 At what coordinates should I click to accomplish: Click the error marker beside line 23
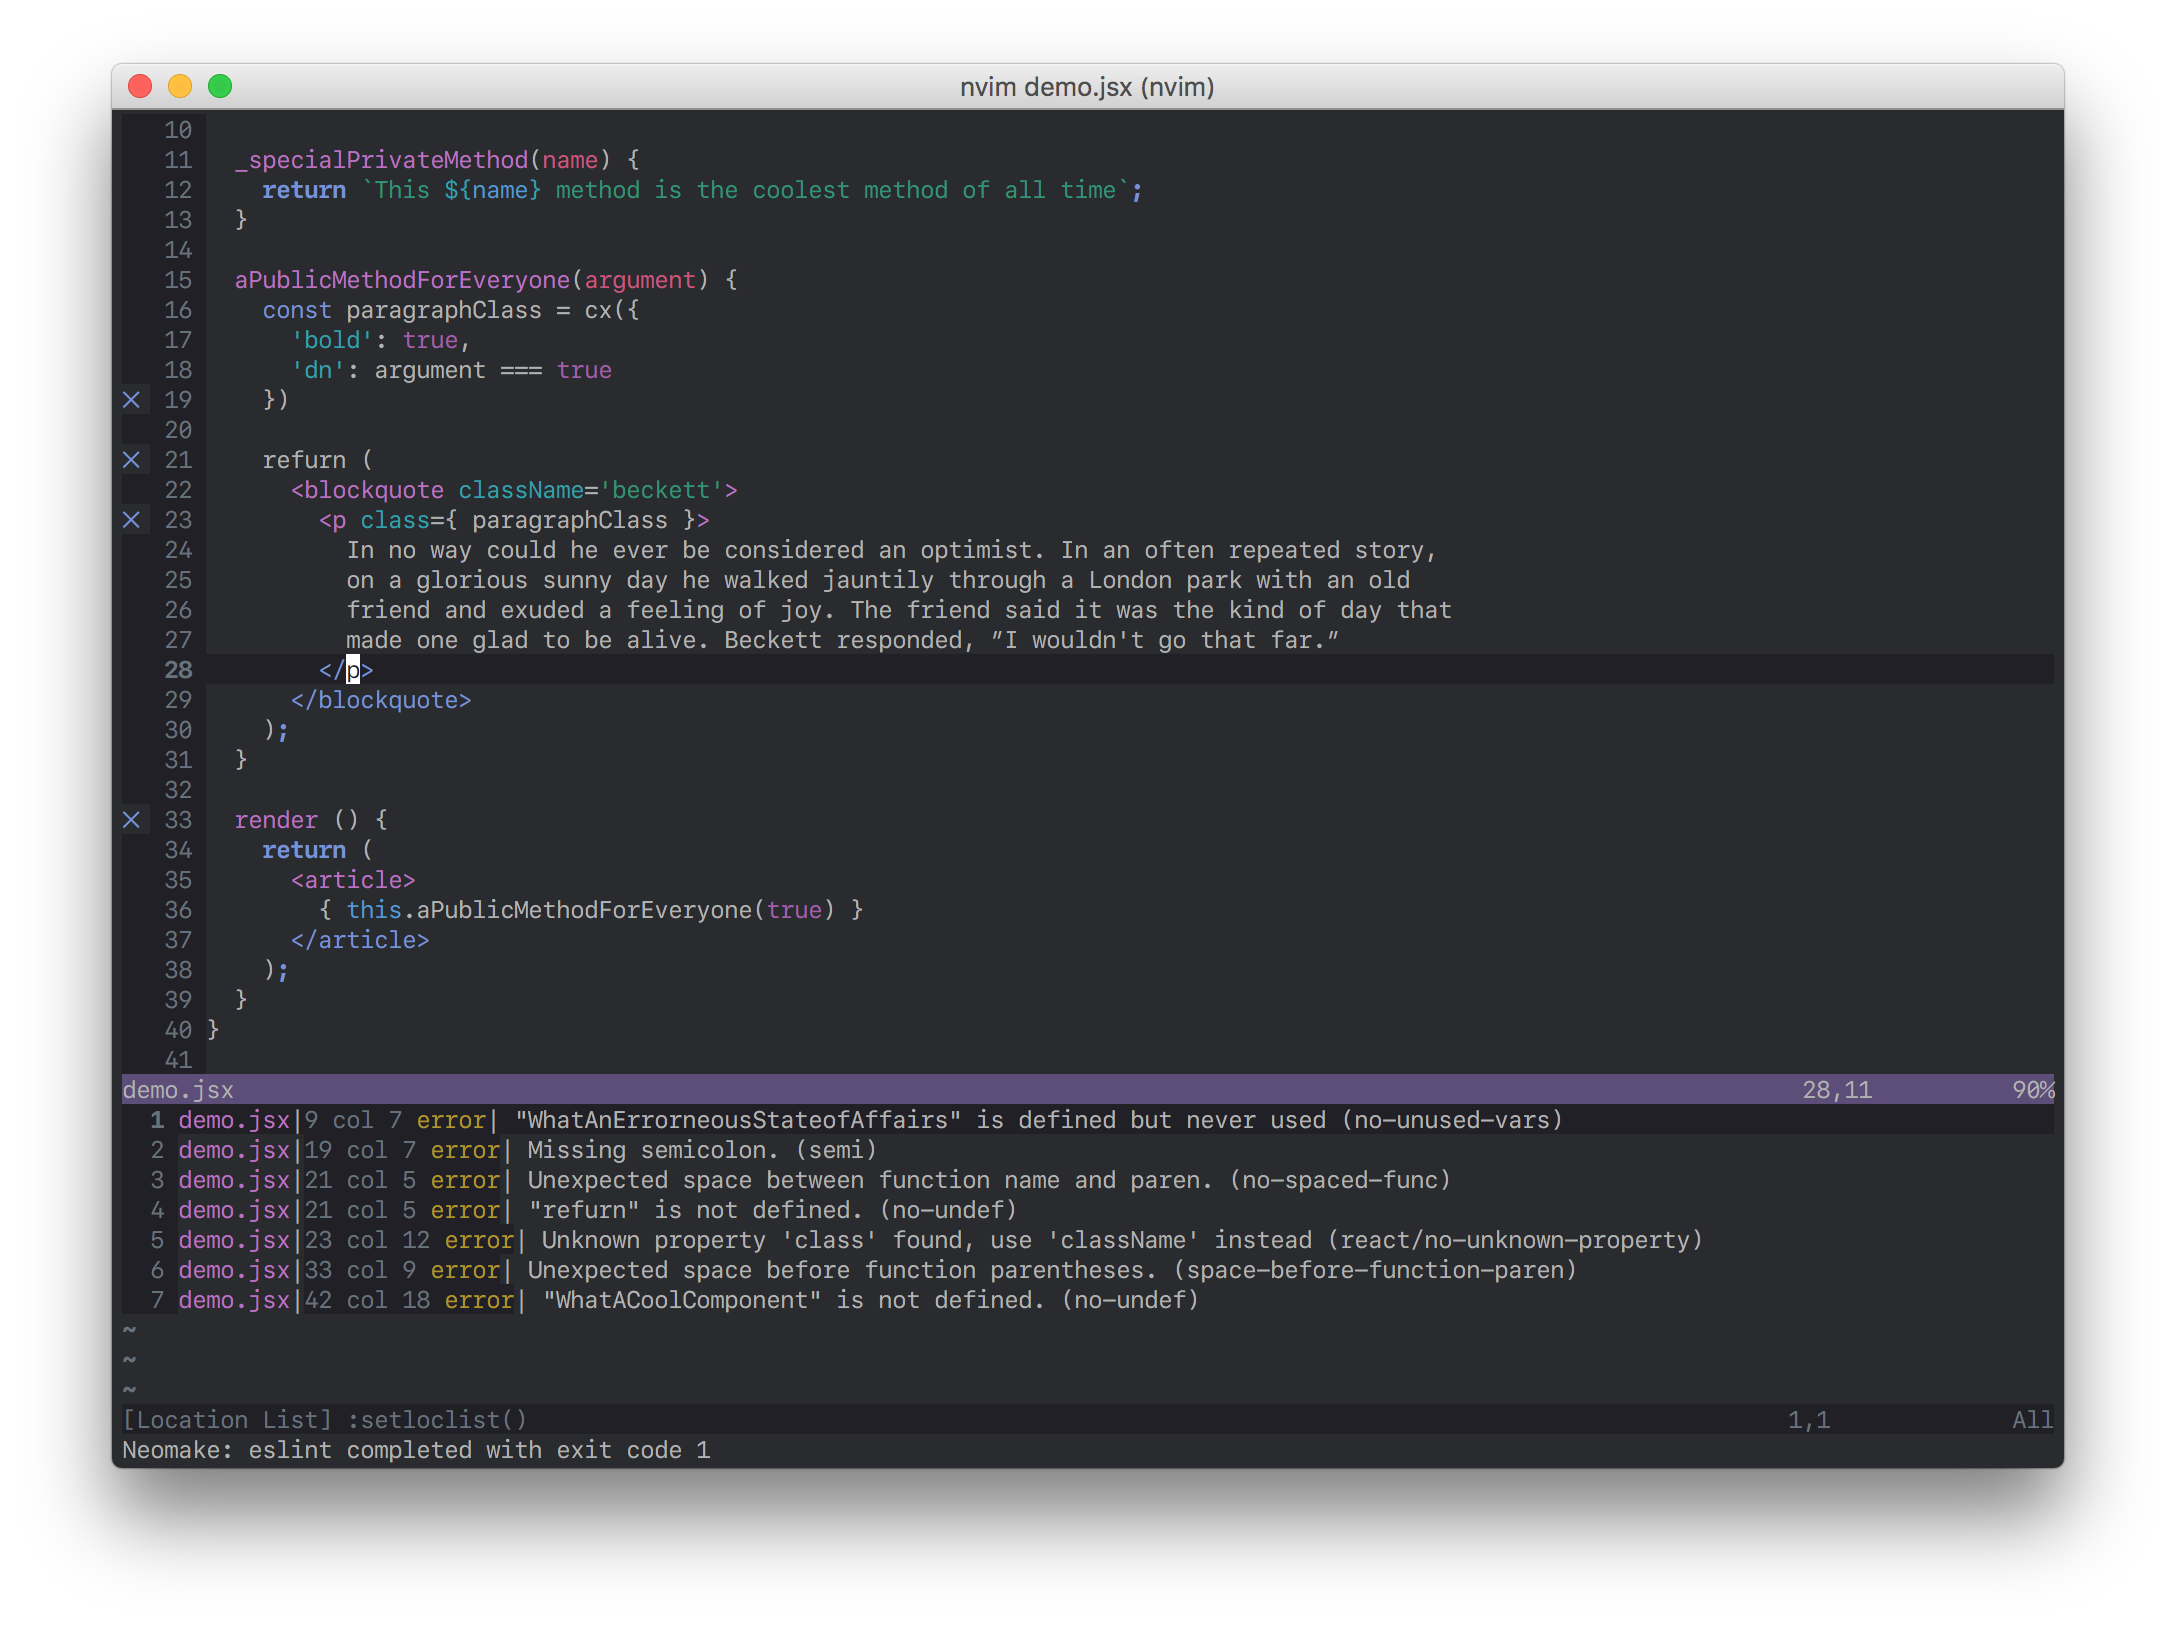131,520
